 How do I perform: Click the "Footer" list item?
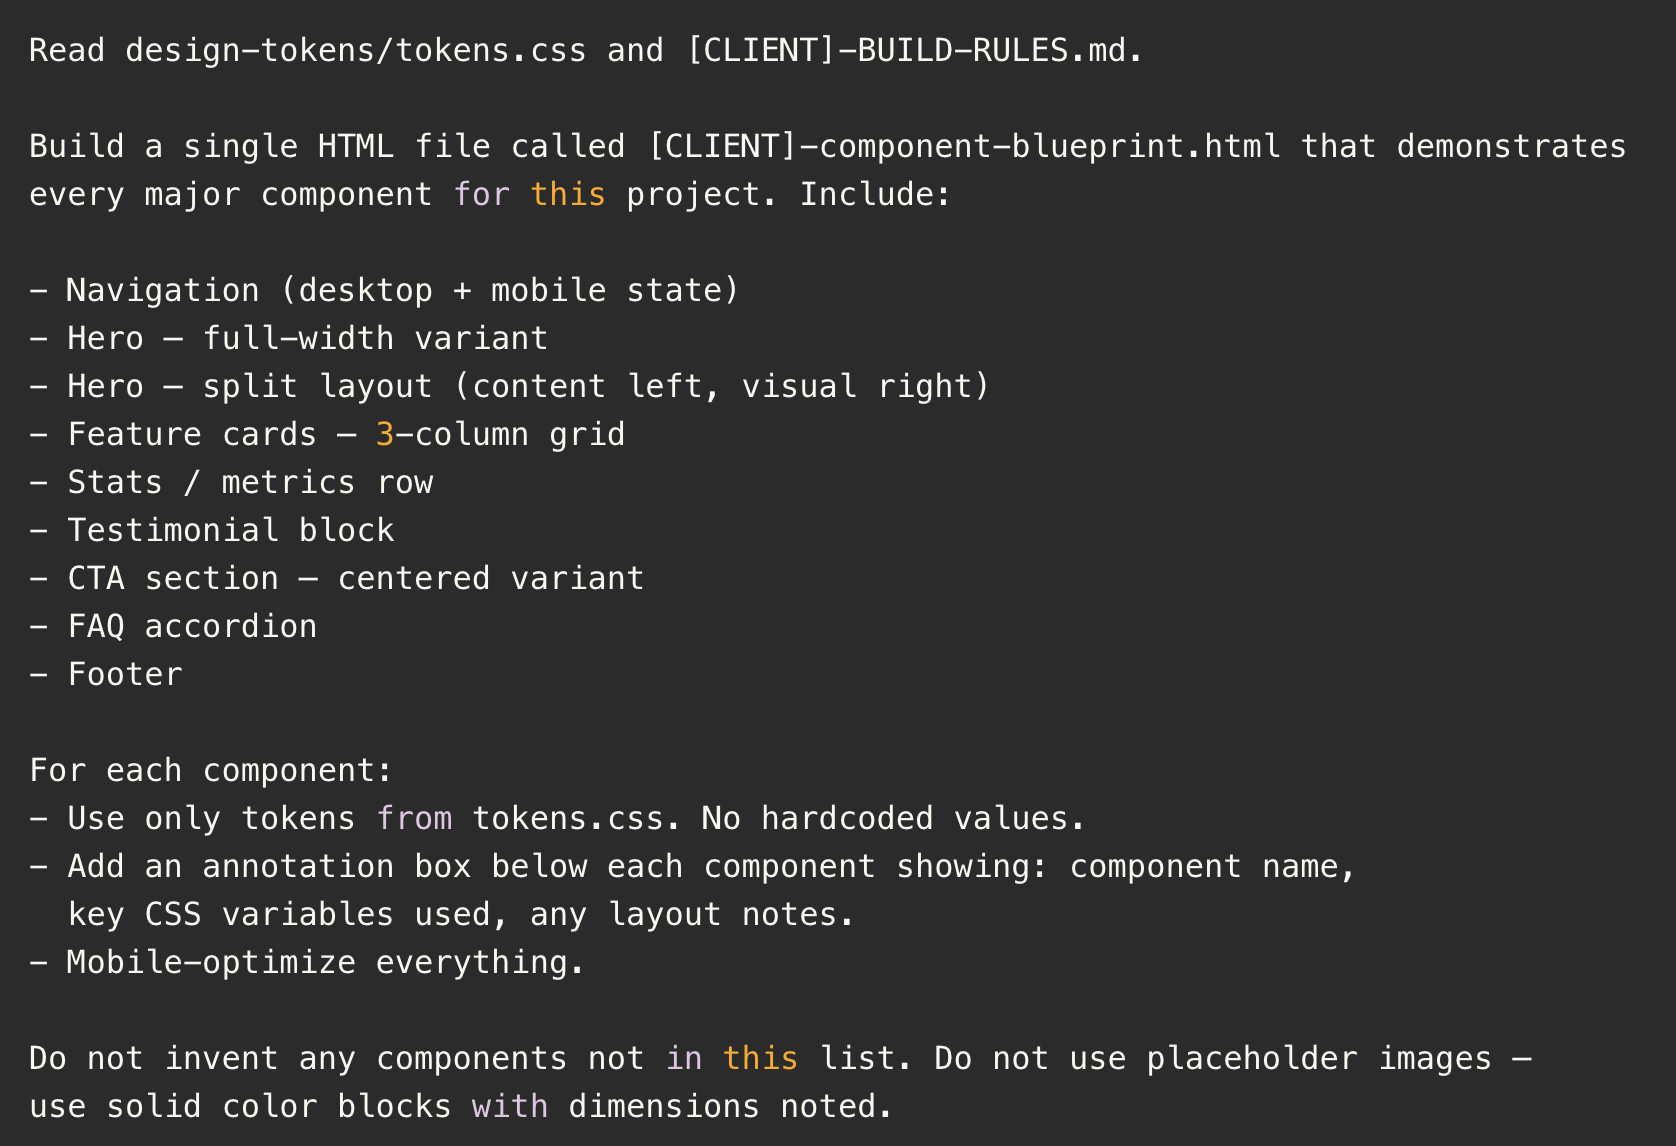point(125,674)
